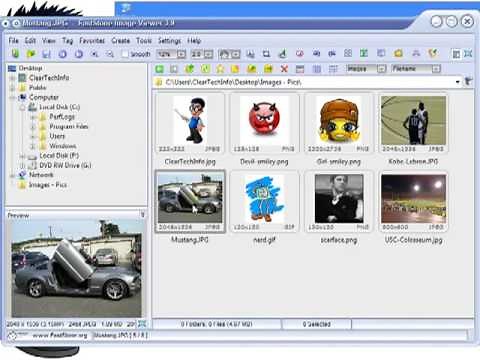The height and width of the screenshot is (360, 480).
Task: Click the Save As floppy disk icon
Action: [x=47, y=54]
